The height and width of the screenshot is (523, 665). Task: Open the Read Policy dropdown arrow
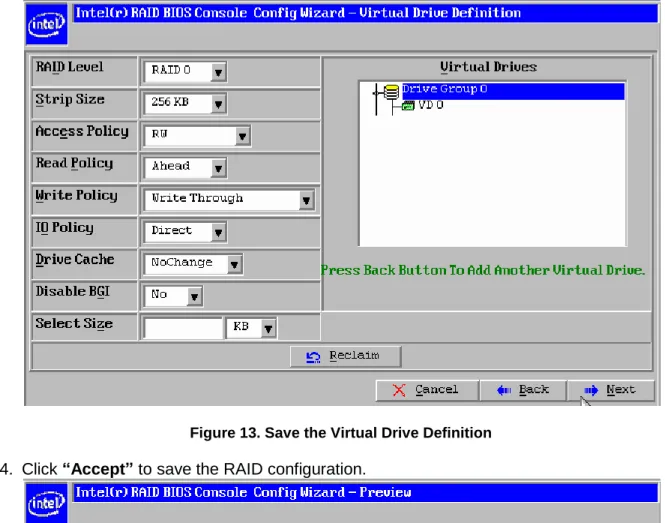tap(218, 168)
